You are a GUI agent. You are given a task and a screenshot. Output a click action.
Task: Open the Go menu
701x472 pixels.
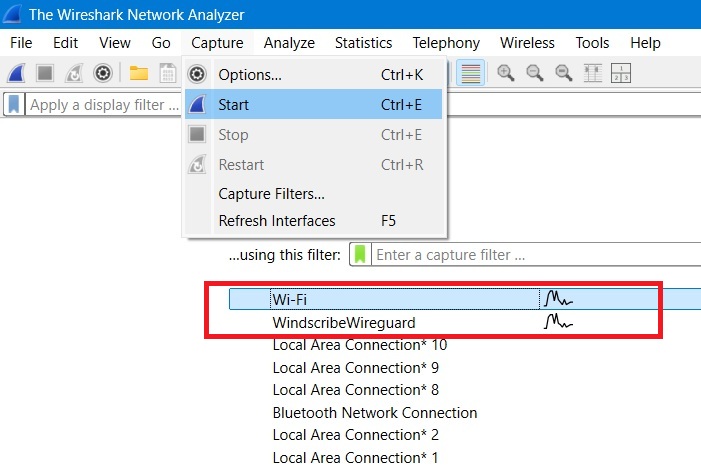(161, 43)
